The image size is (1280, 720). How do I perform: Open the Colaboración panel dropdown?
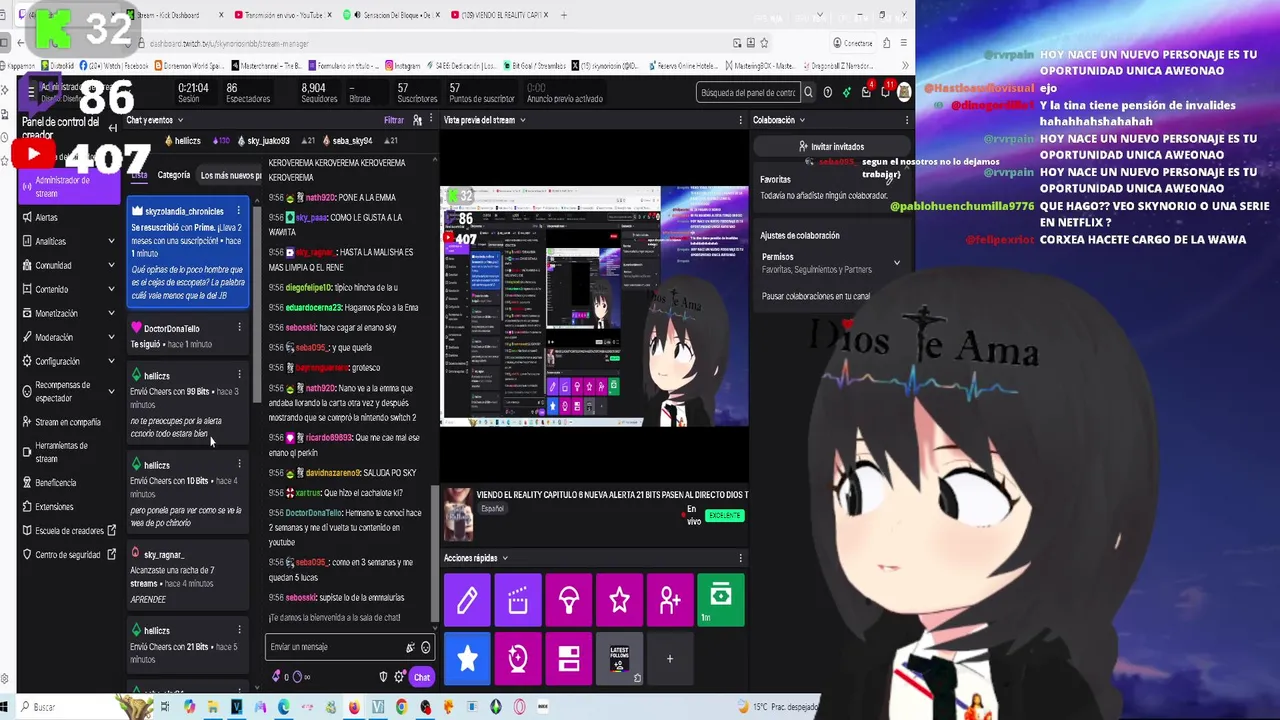[x=779, y=120]
